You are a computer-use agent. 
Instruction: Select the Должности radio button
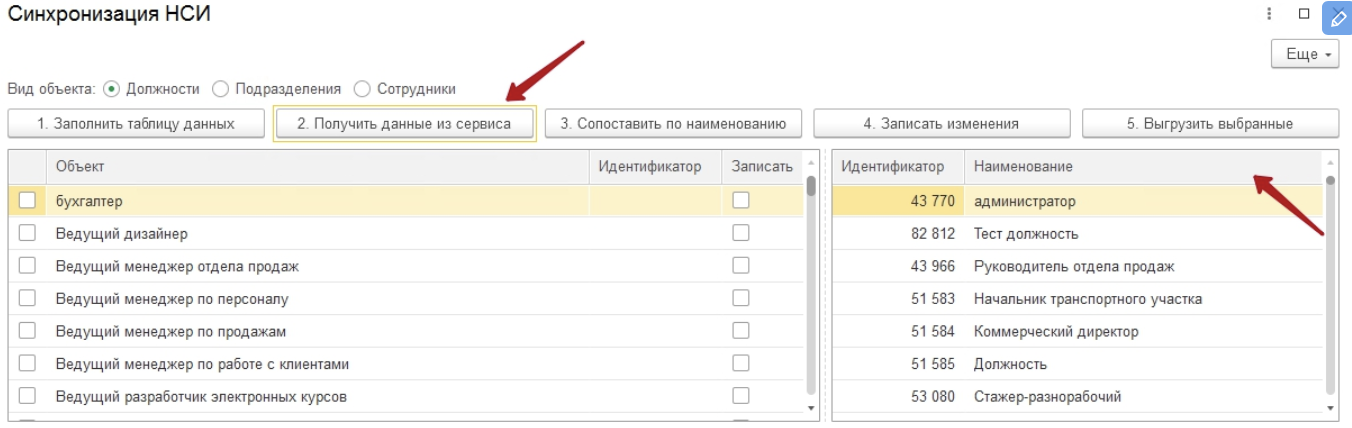[112, 89]
